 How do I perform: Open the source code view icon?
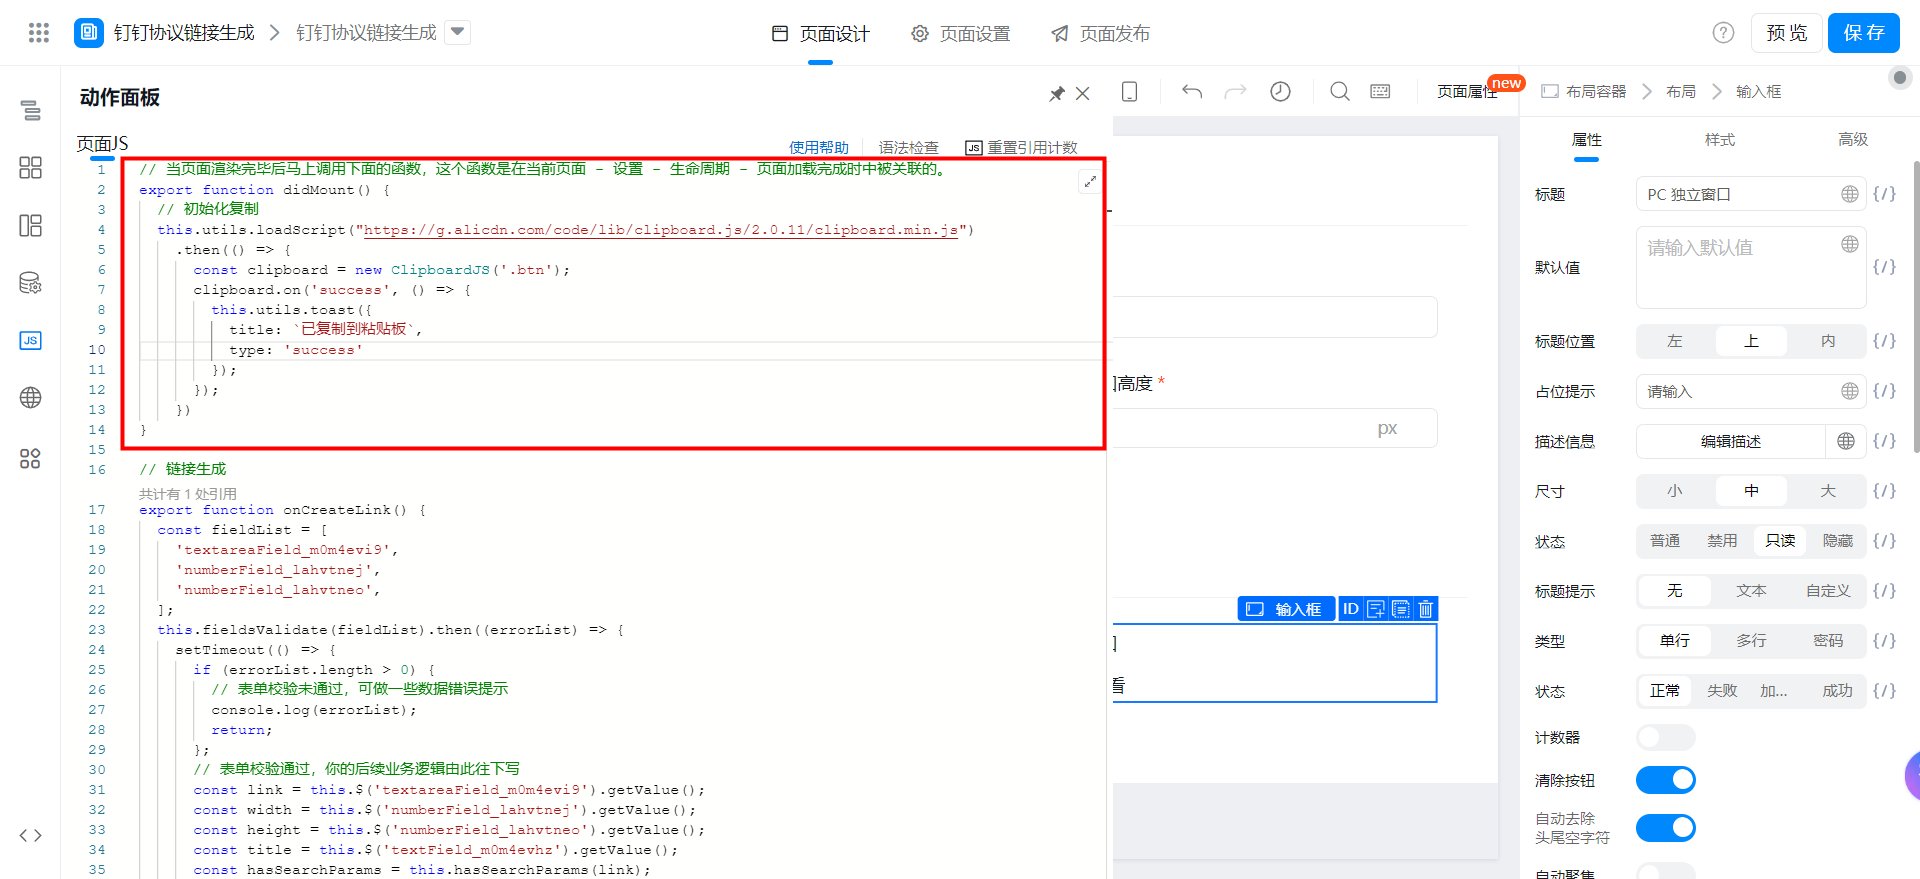coord(31,835)
